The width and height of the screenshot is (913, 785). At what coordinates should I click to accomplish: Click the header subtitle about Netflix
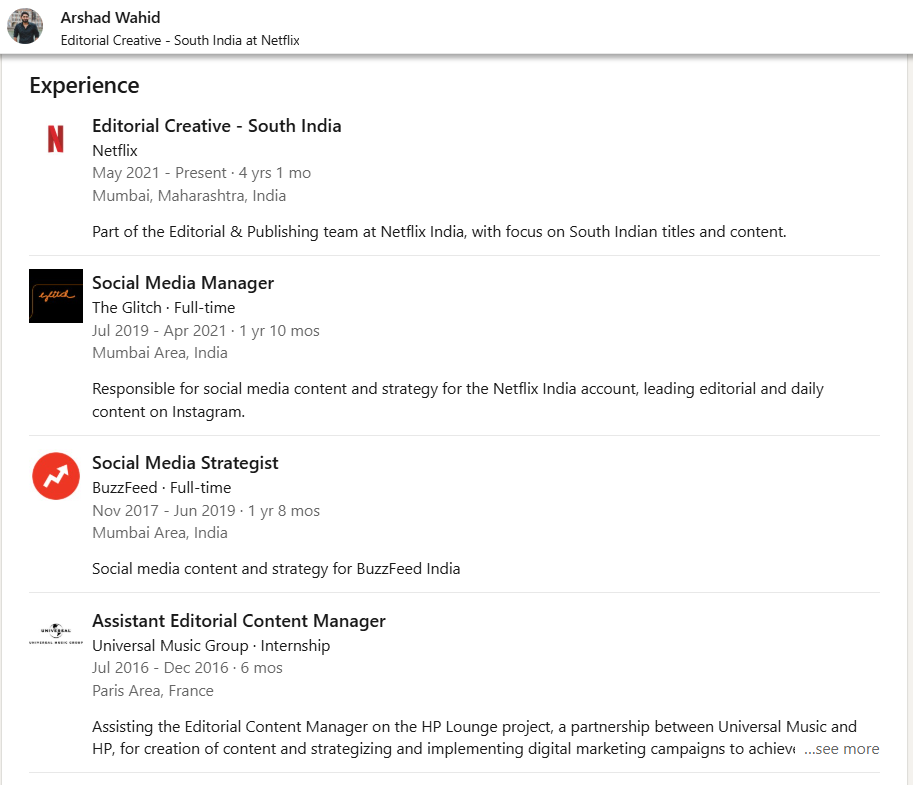(180, 40)
